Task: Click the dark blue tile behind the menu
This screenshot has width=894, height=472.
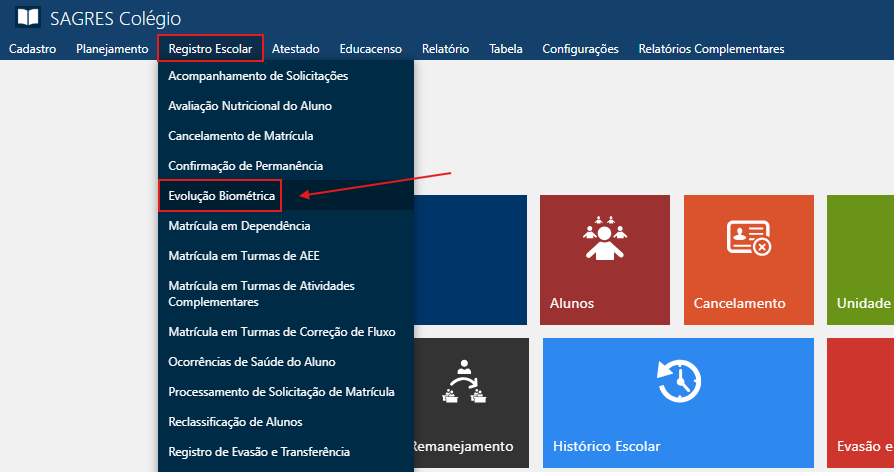Action: [x=470, y=260]
